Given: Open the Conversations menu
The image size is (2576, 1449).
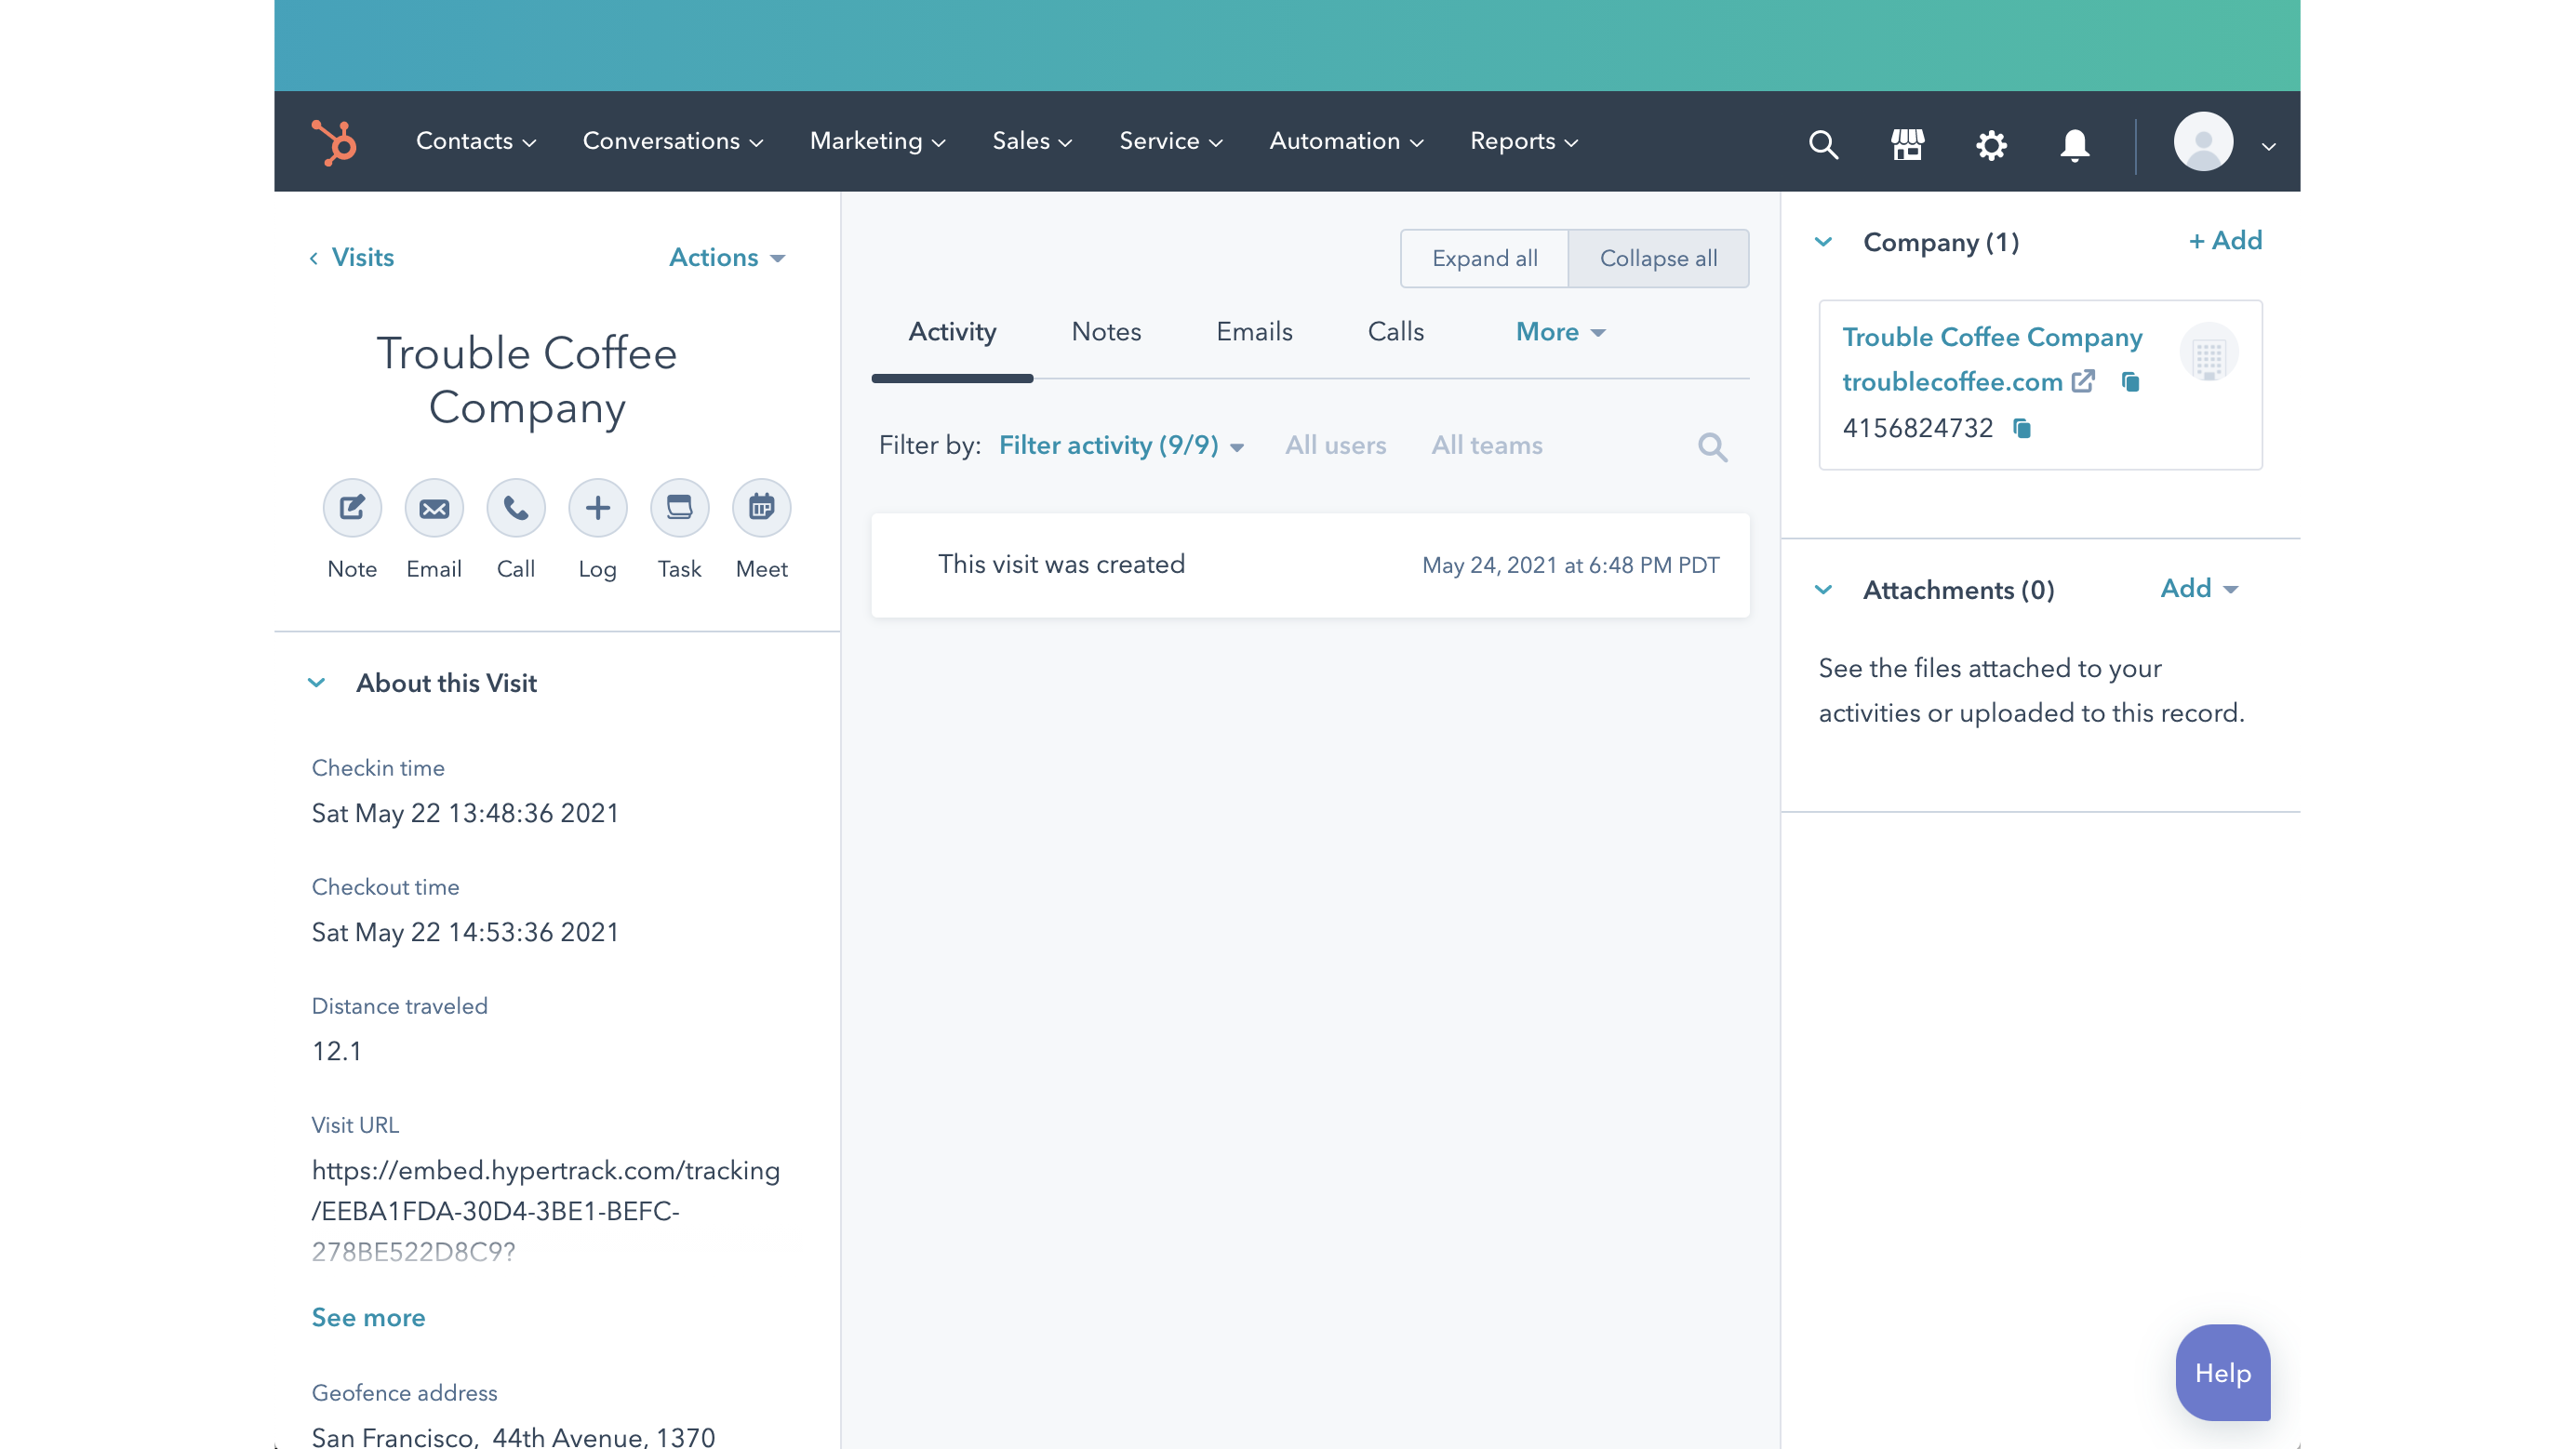Looking at the screenshot, I should click(673, 141).
